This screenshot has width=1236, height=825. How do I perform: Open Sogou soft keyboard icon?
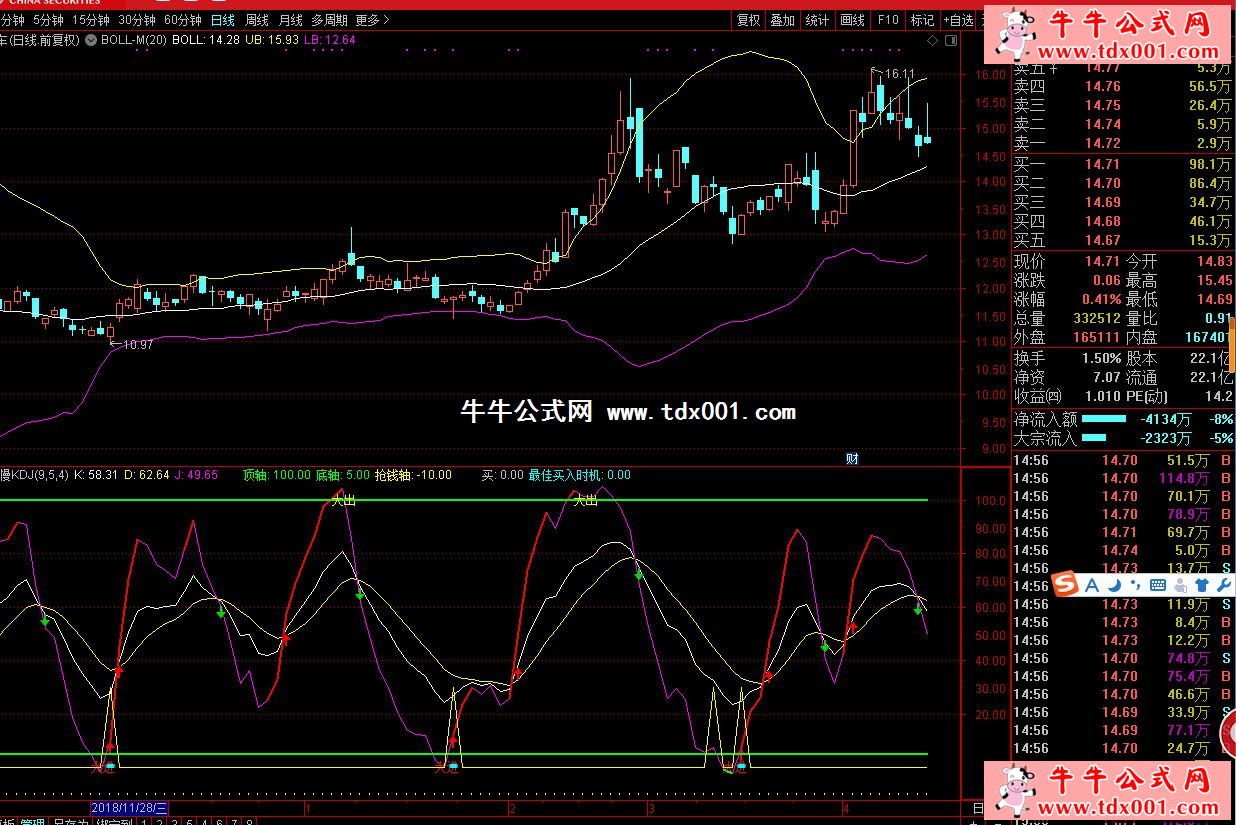(x=1158, y=584)
